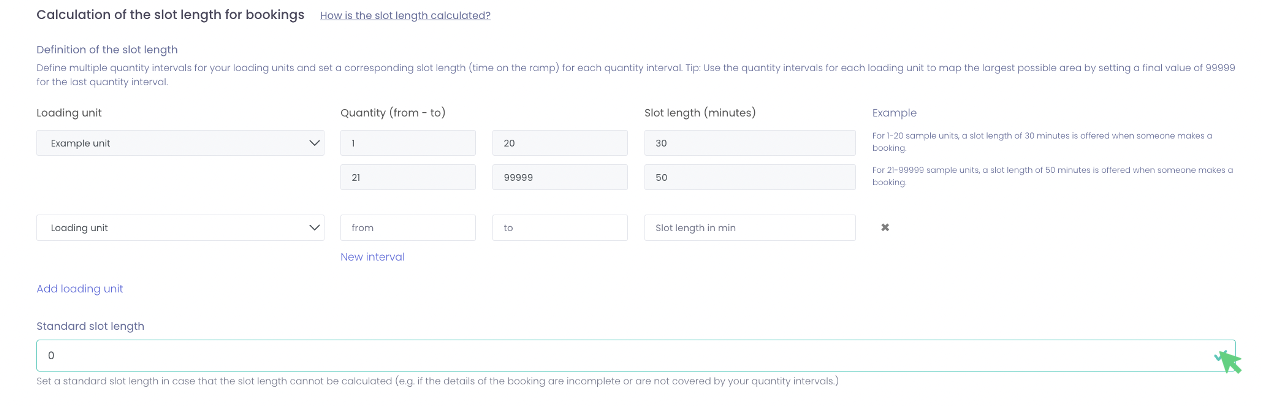The height and width of the screenshot is (406, 1262).
Task: Click the green checkmark in Standard slot length field
Action: tap(1220, 356)
